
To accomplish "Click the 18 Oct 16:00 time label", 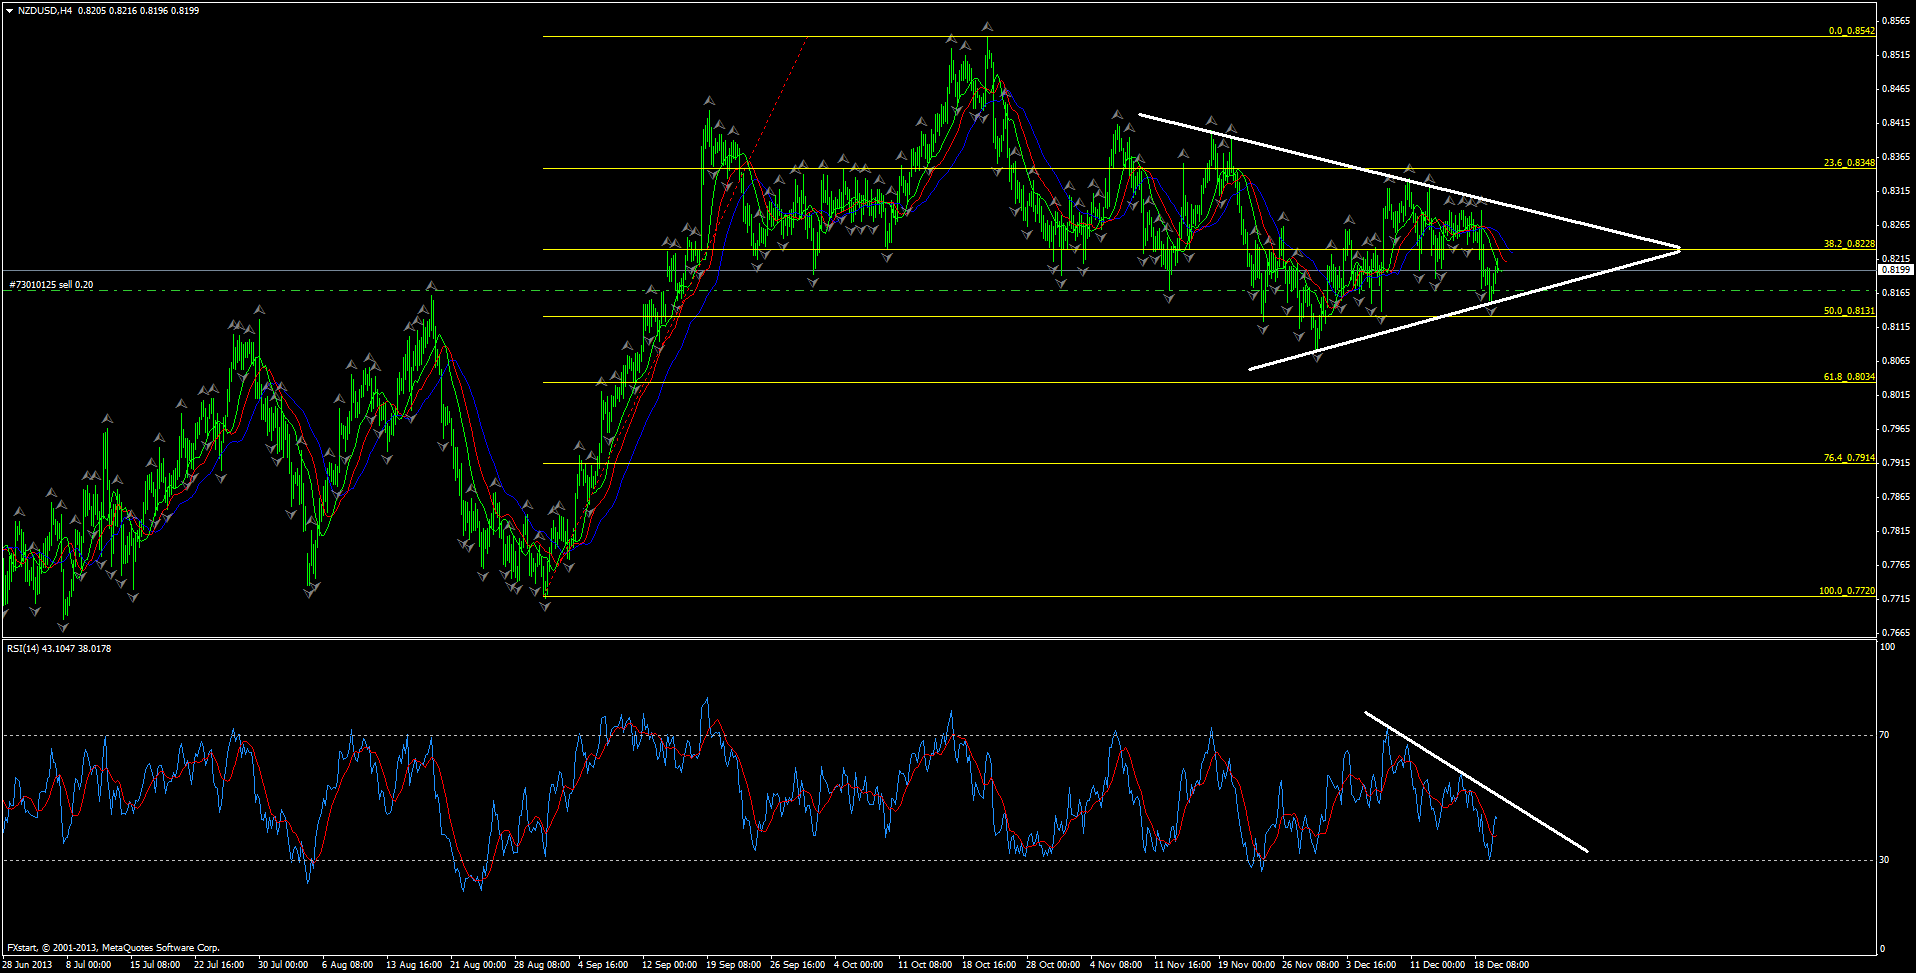I will point(989,965).
